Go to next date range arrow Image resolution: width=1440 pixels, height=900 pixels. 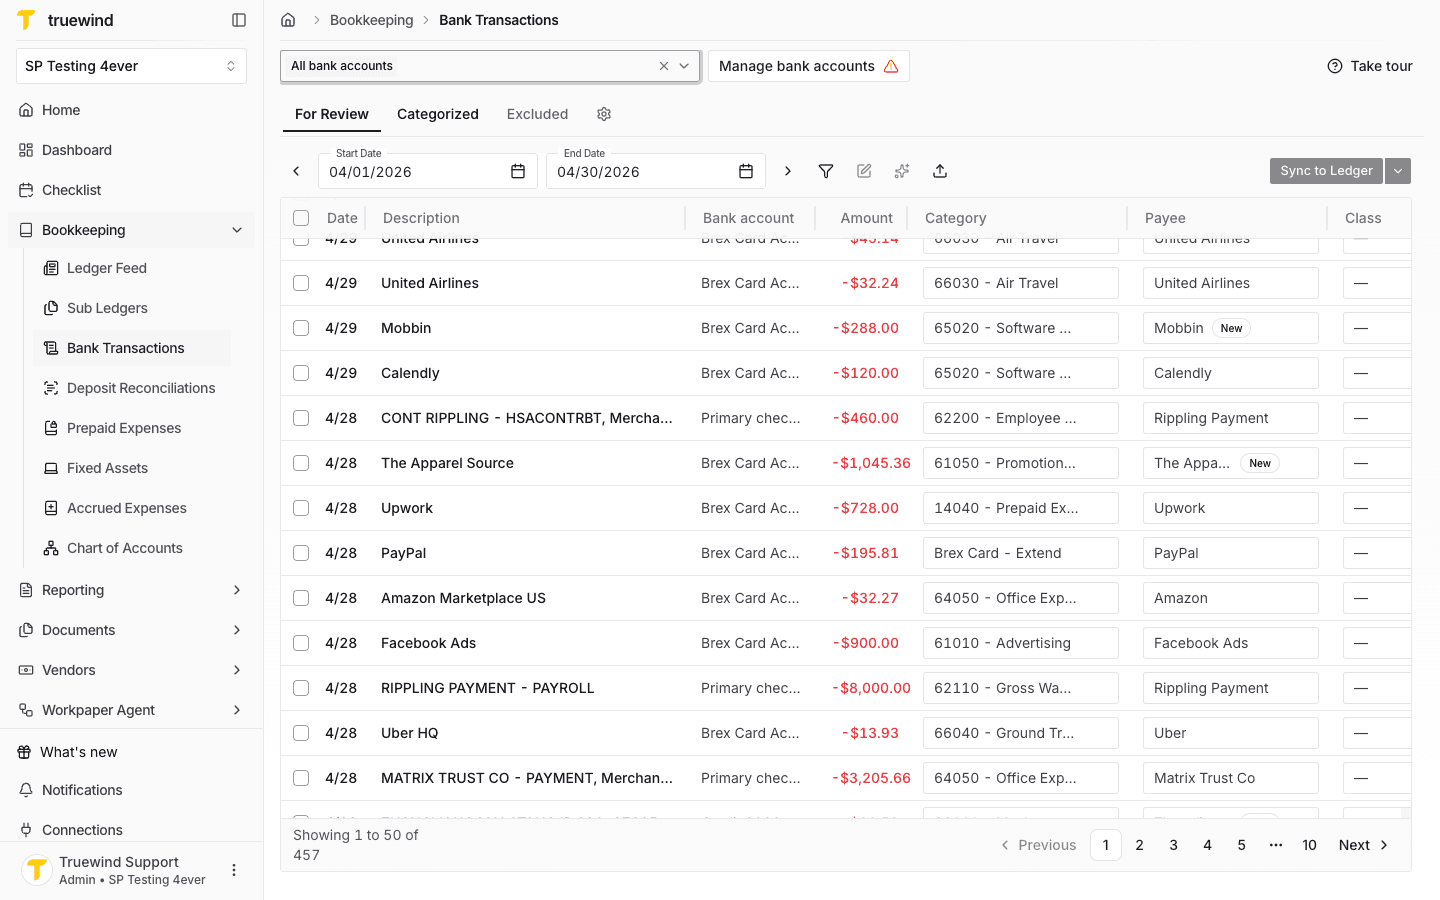tap(788, 171)
